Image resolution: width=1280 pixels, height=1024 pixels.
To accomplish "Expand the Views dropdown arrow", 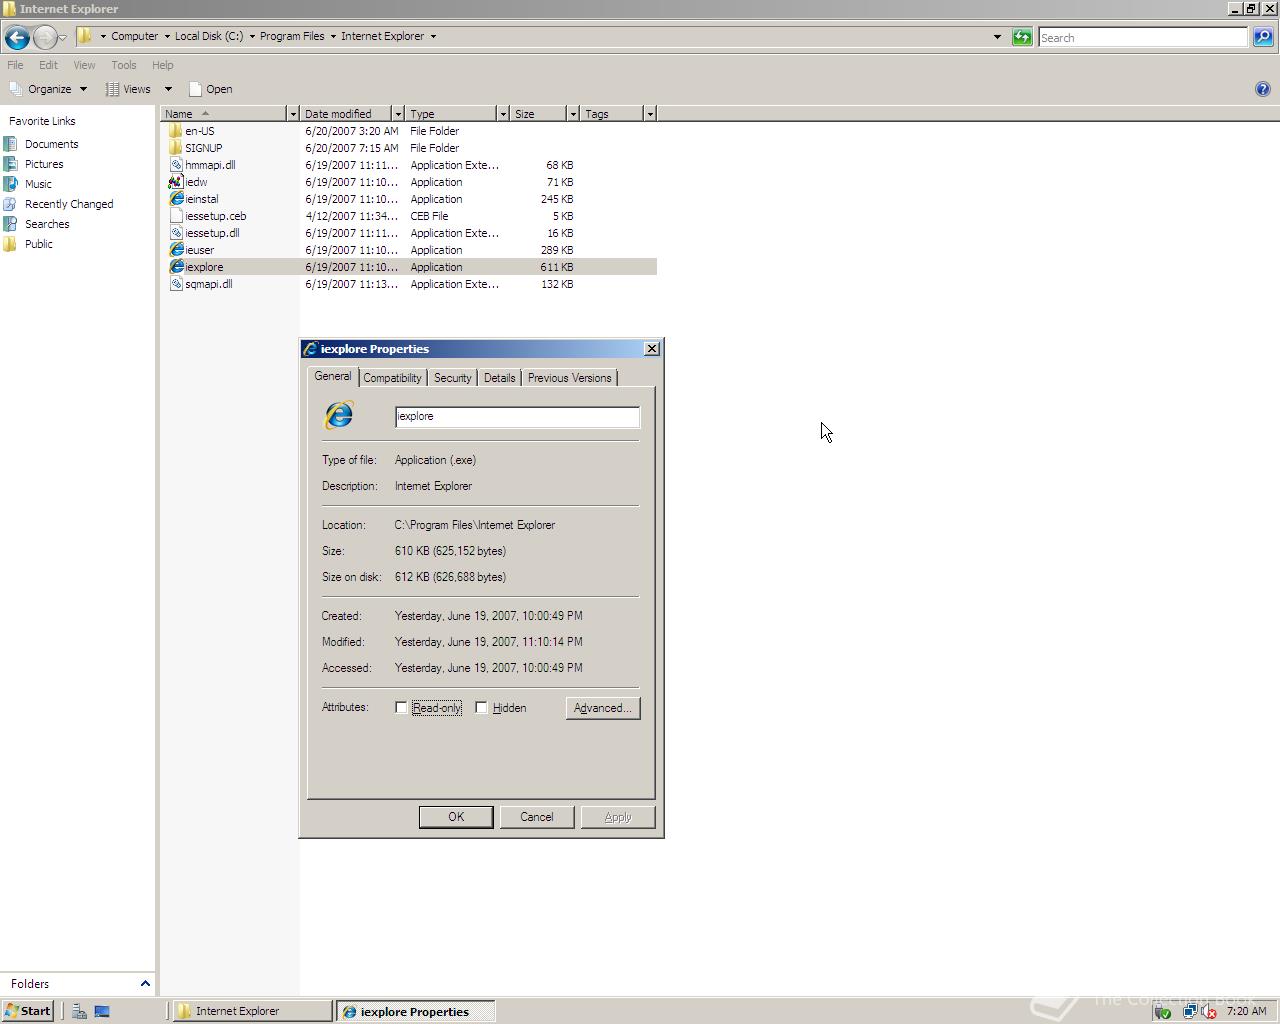I will (168, 89).
